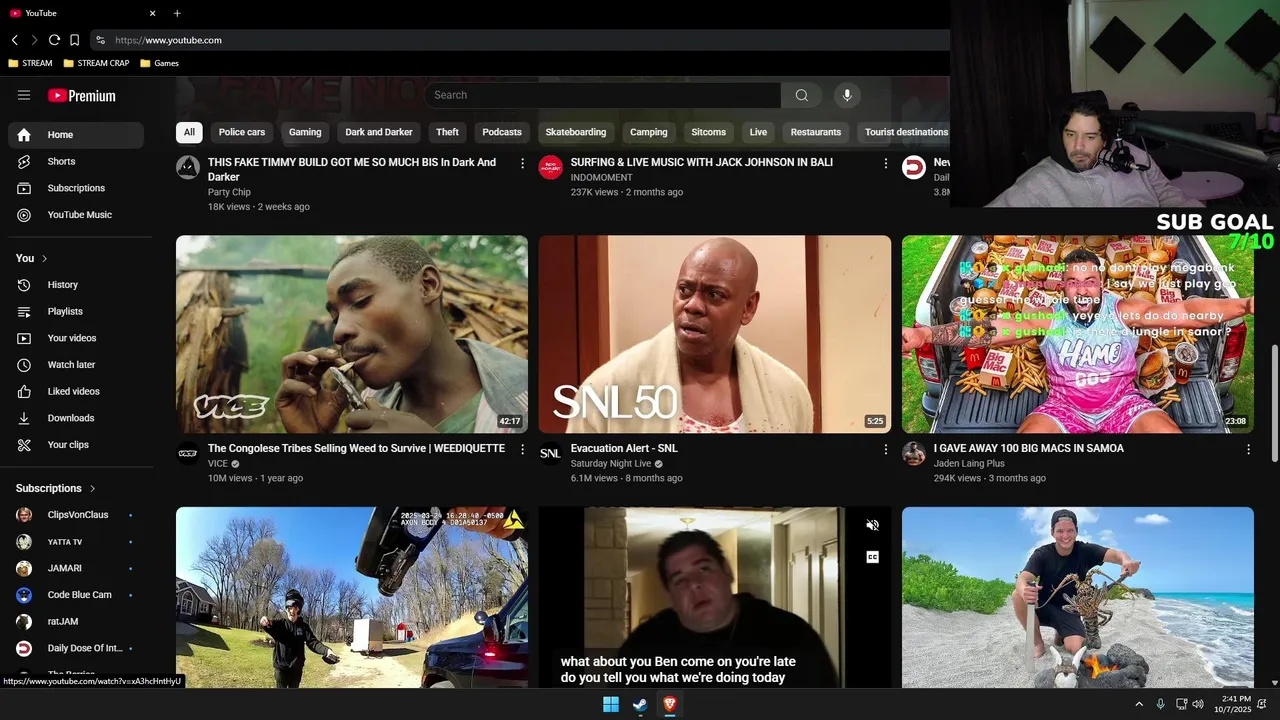The width and height of the screenshot is (1280, 720).
Task: Open VICE channel avatar under Congolese video
Action: (x=188, y=453)
